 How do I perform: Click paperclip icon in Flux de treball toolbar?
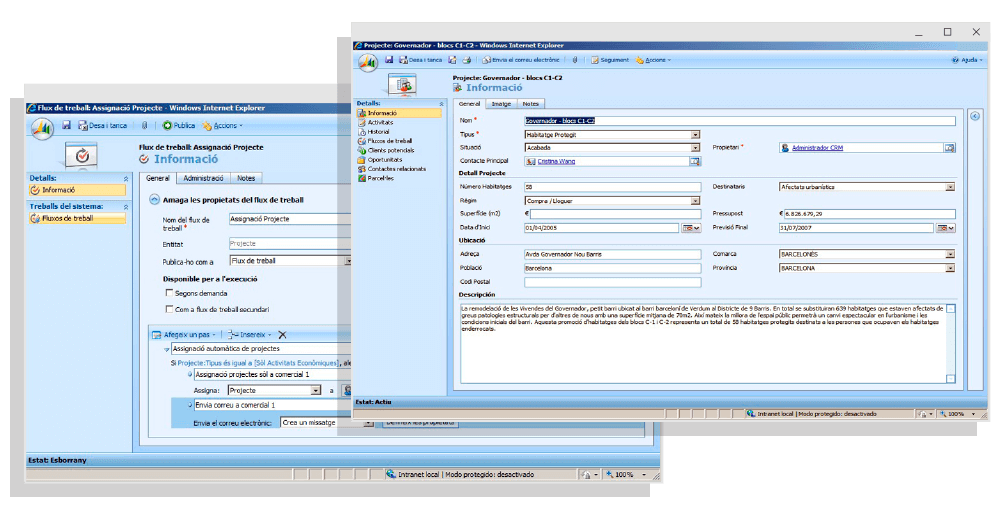[145, 126]
